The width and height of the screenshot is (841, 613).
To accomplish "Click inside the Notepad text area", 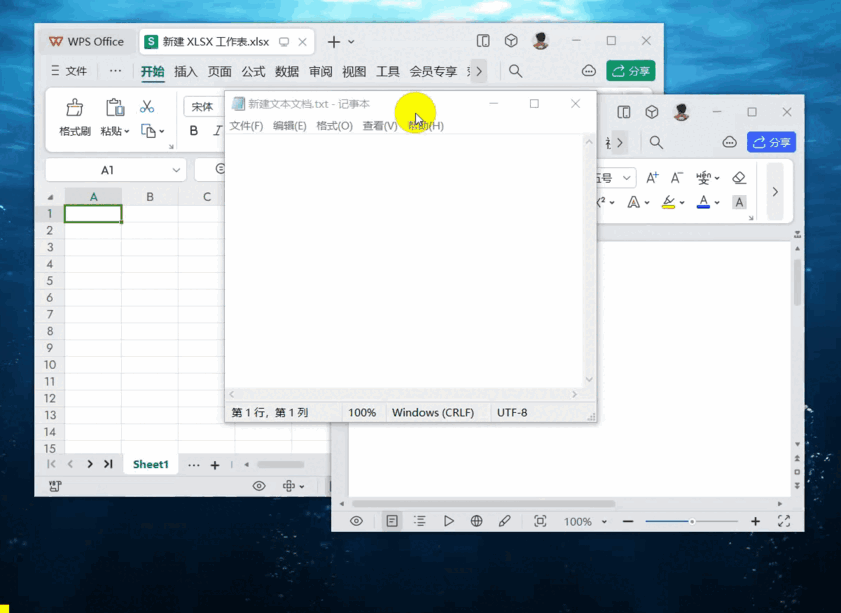I will coord(404,261).
